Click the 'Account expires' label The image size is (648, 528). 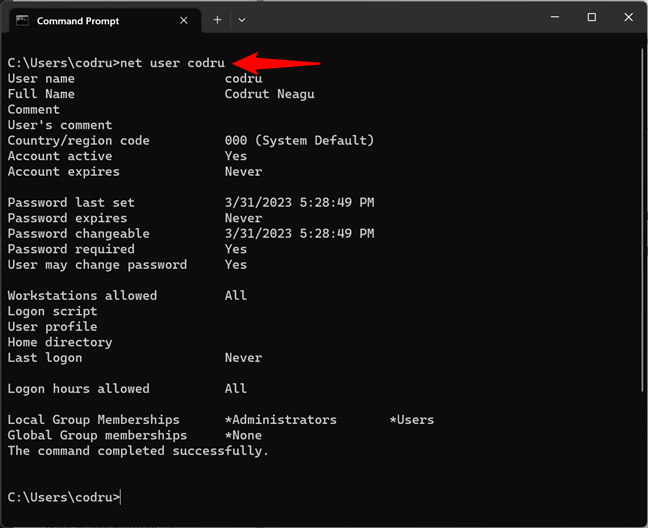64,171
